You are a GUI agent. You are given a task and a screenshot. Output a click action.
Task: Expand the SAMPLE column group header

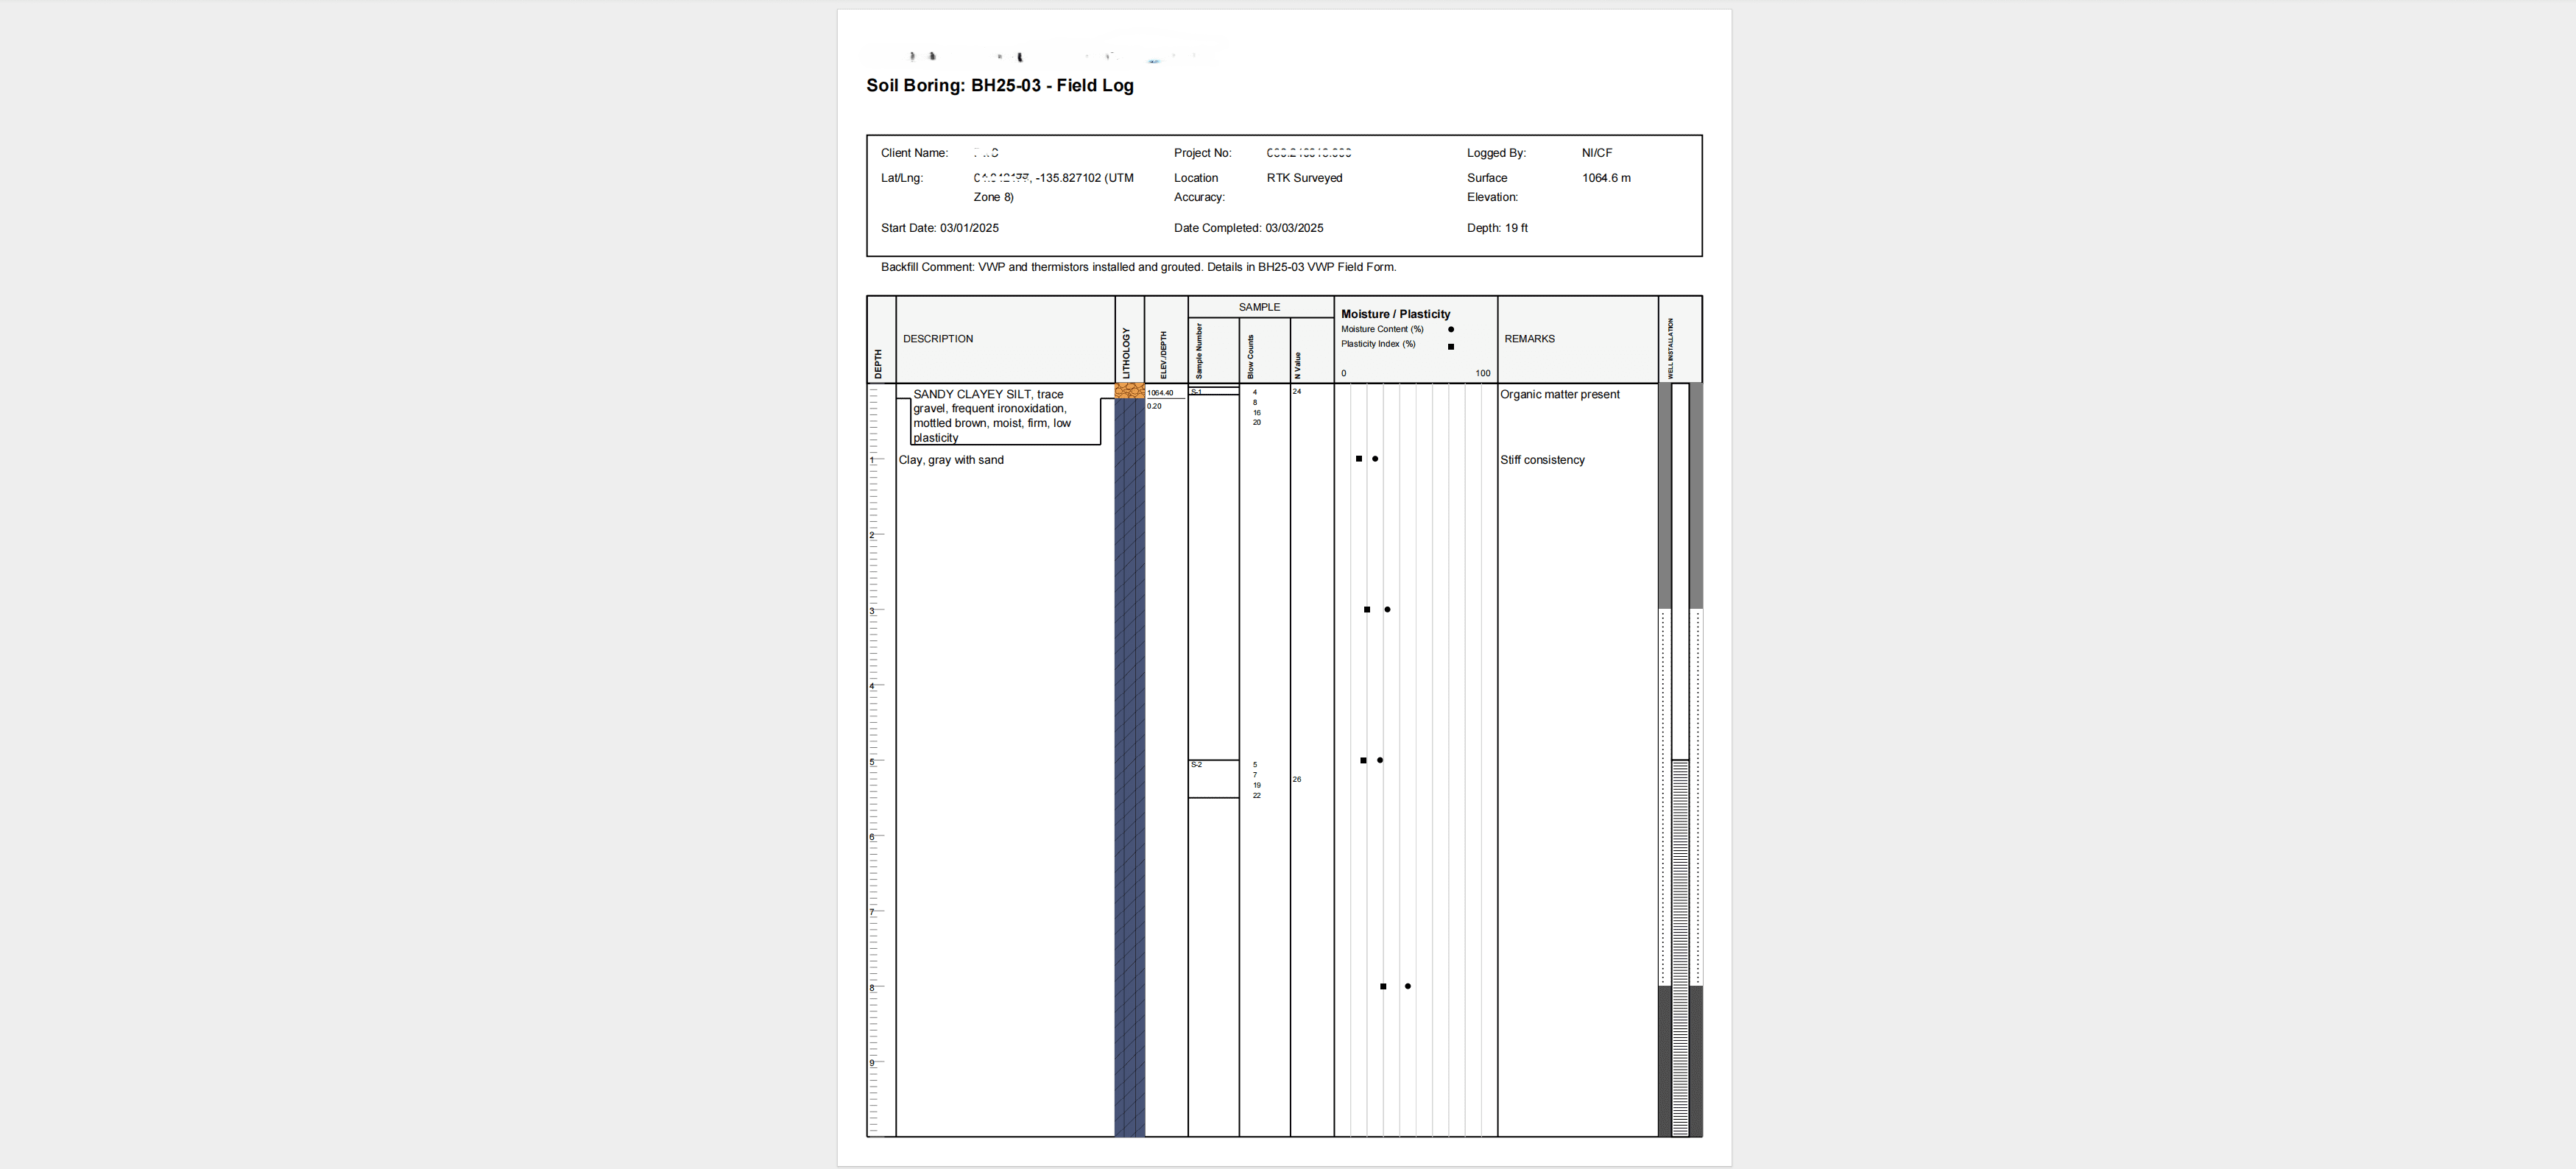click(x=1259, y=307)
